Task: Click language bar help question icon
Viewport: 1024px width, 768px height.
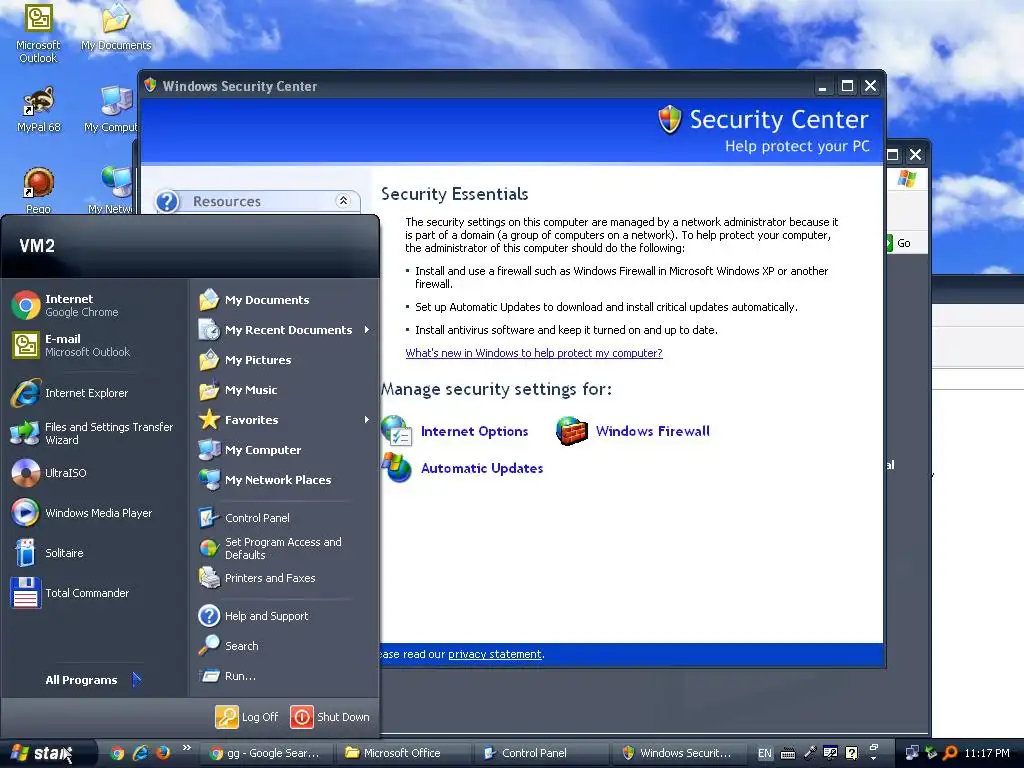Action: click(852, 753)
